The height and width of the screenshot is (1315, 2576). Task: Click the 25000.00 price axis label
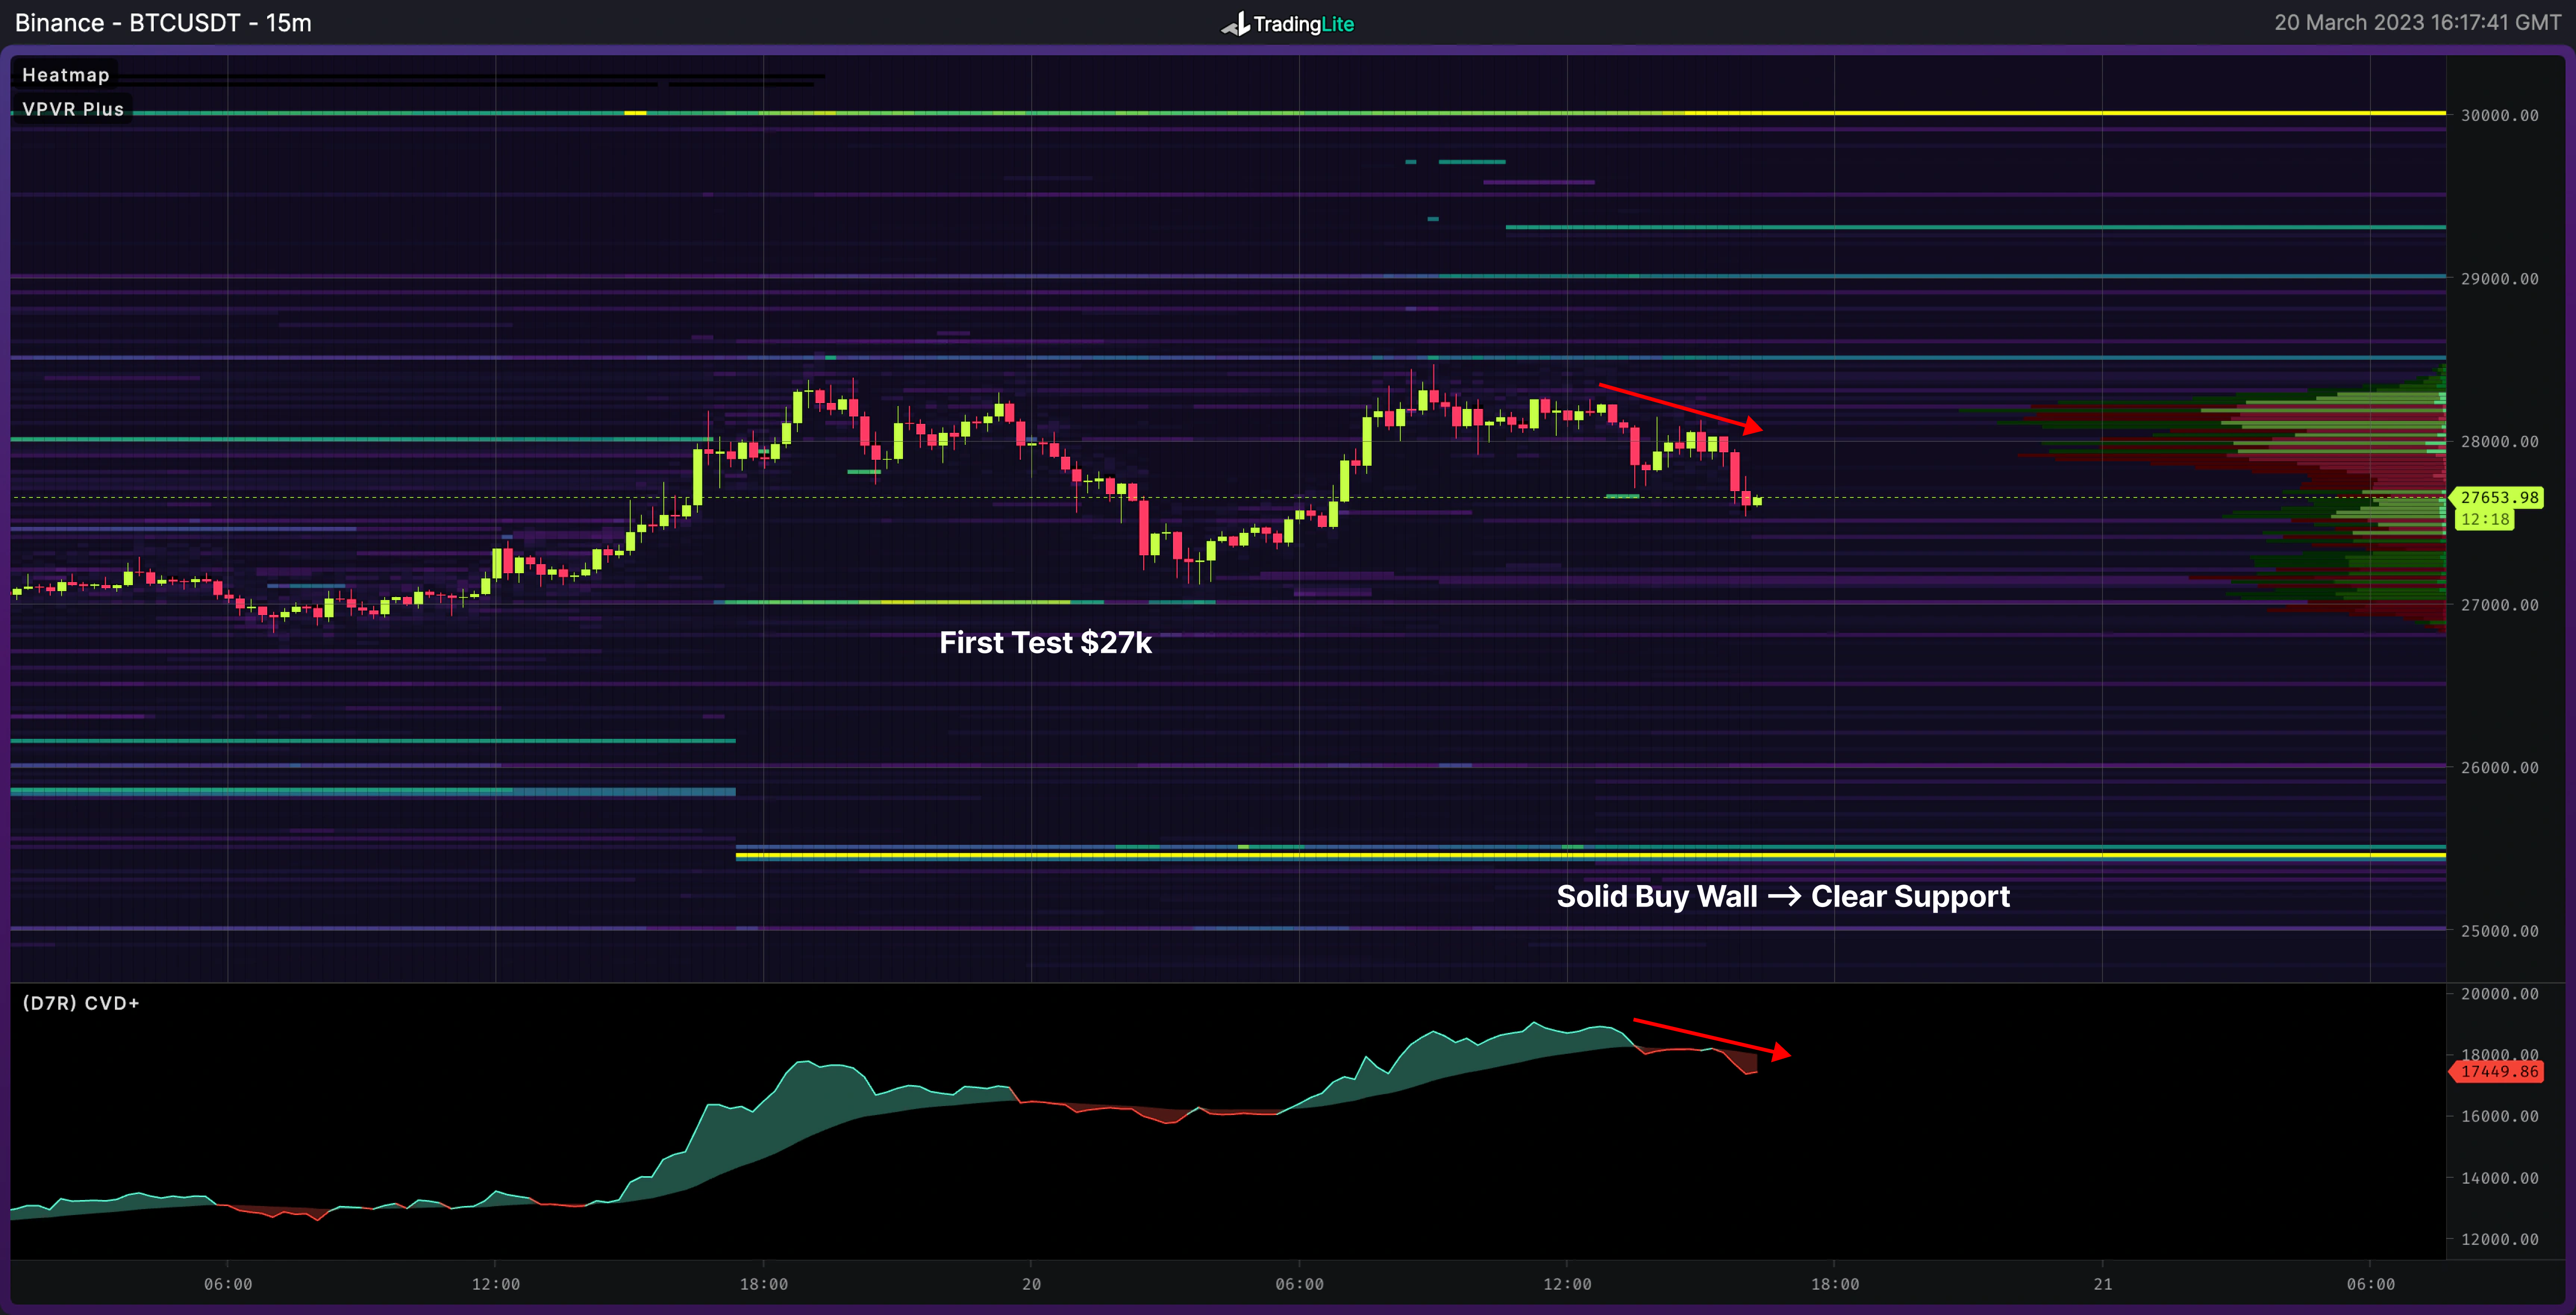click(x=2499, y=930)
